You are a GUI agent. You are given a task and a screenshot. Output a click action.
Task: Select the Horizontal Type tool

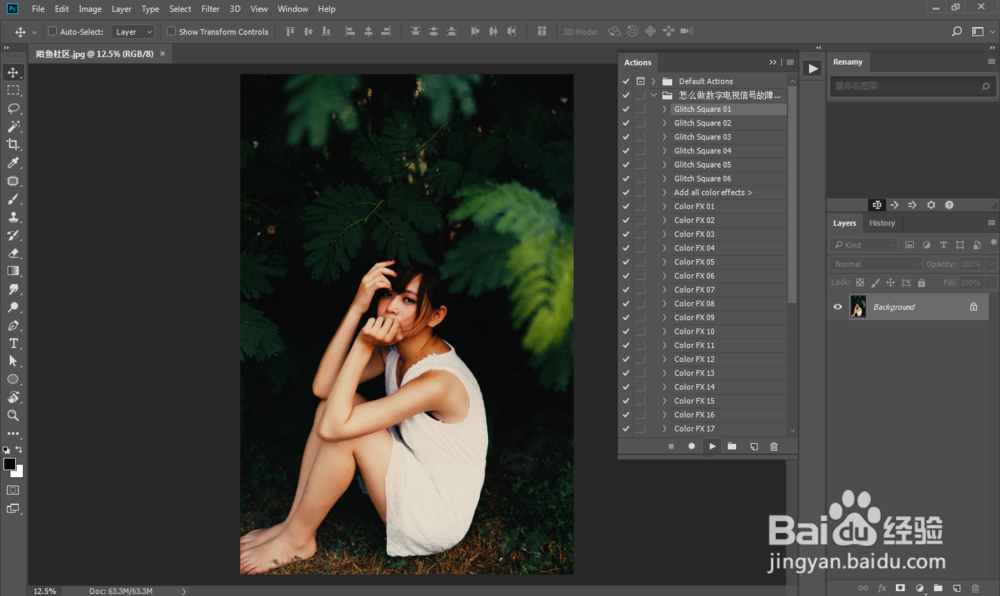[13, 343]
